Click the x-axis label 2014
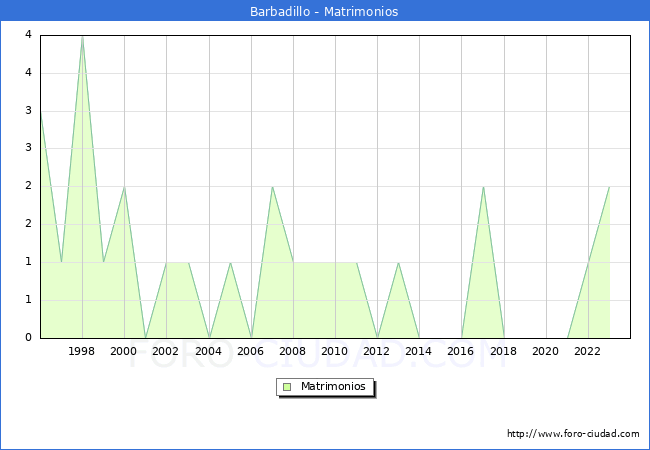 click(418, 351)
